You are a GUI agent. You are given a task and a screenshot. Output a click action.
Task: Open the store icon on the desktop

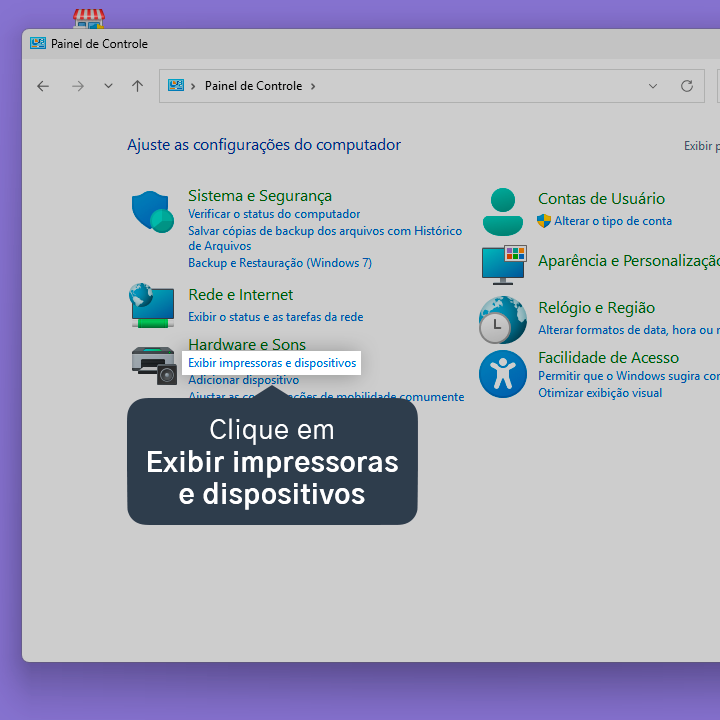click(89, 19)
